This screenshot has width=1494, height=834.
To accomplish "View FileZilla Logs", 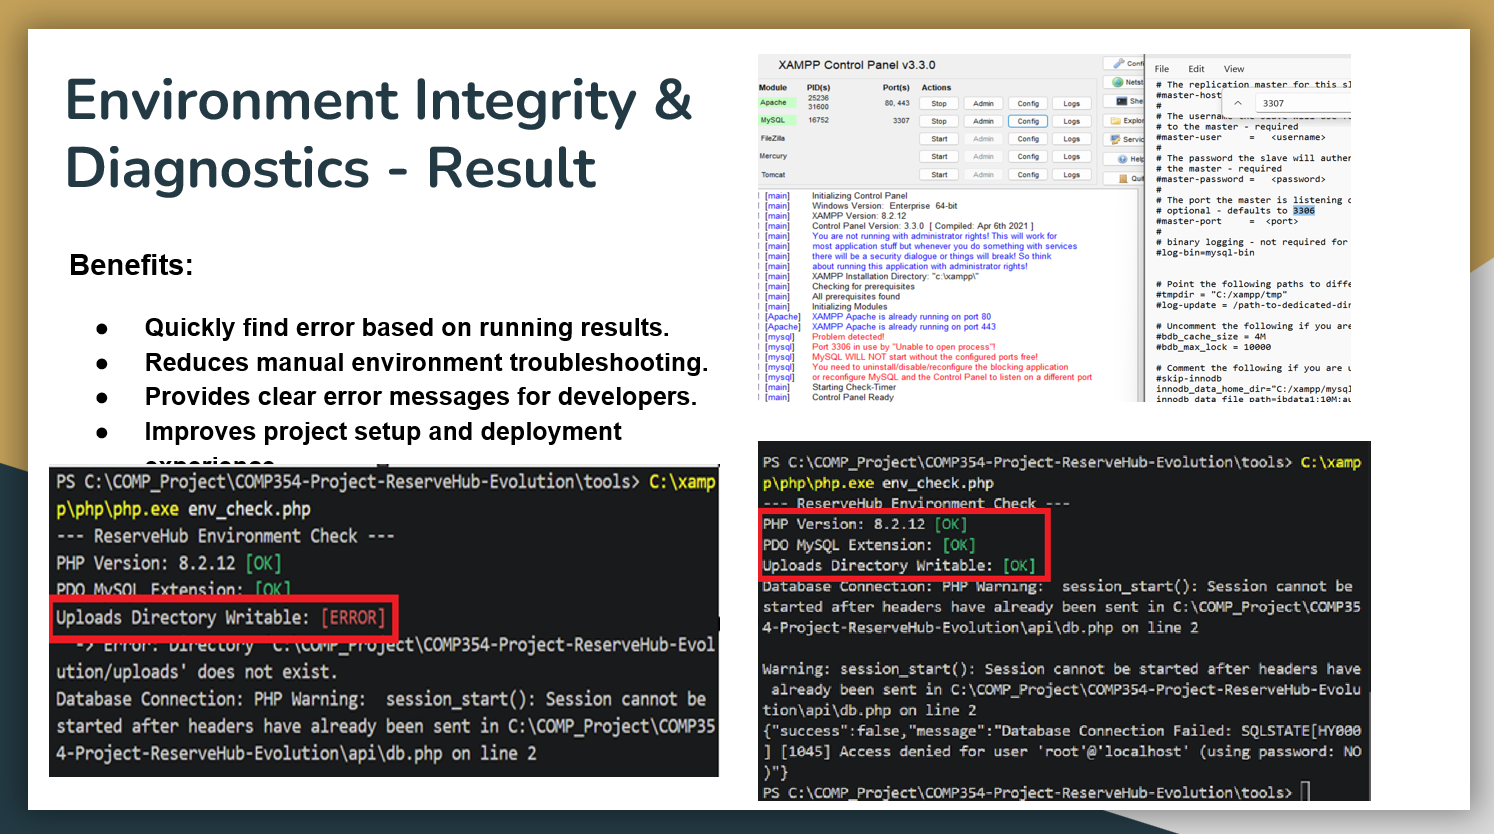I will 1072,139.
